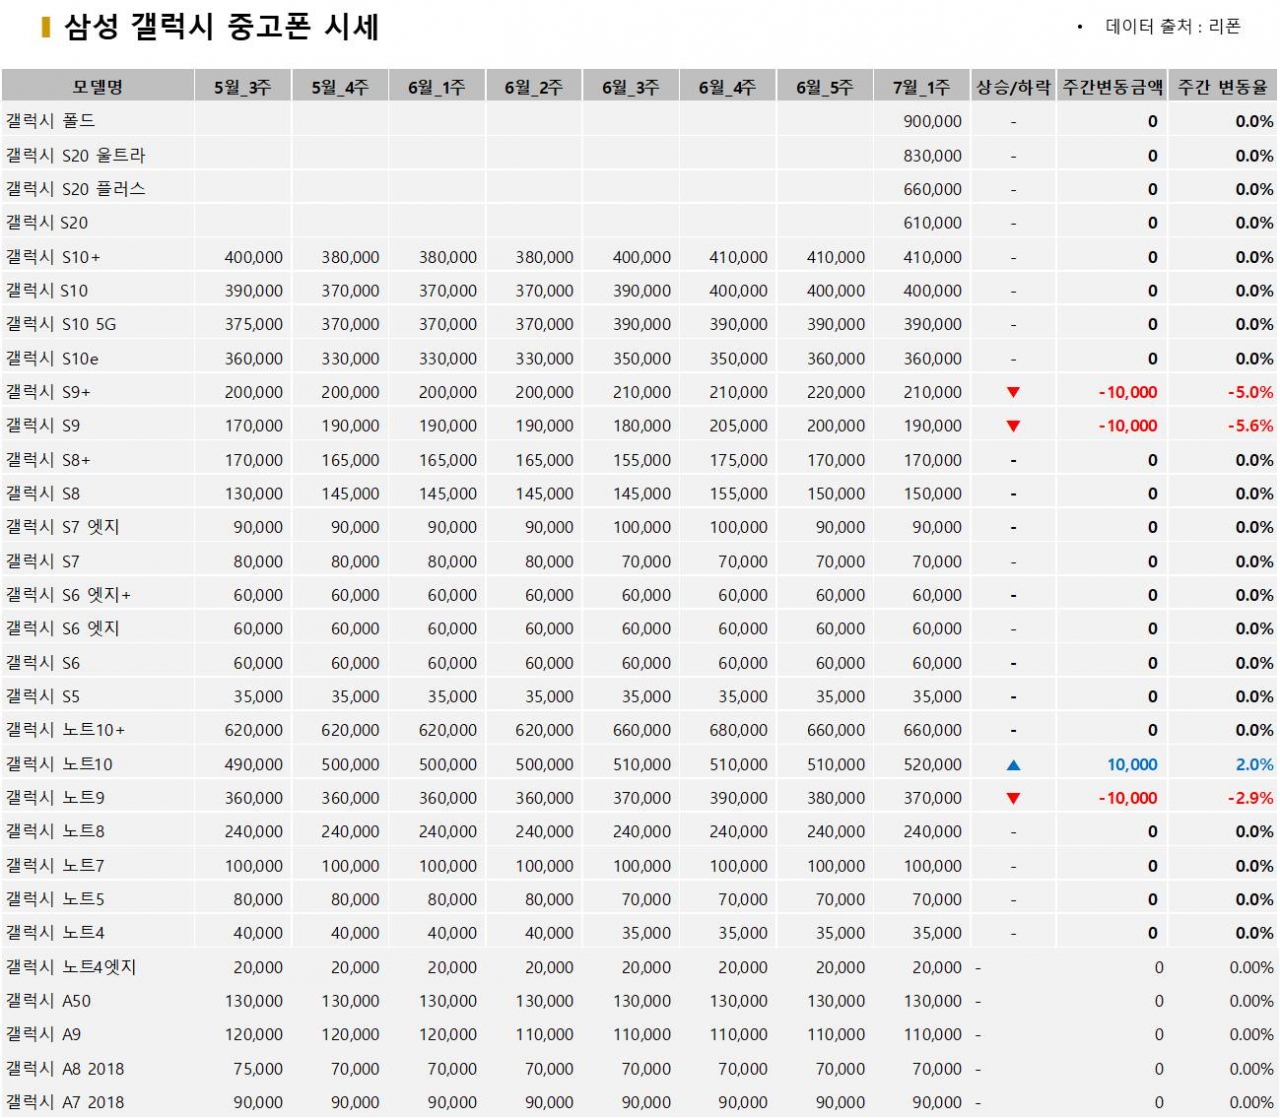Click the 170,000 price in the 5월_3주 column of 갤럭시 S9
Screen dimensions: 1280x1118
[254, 426]
